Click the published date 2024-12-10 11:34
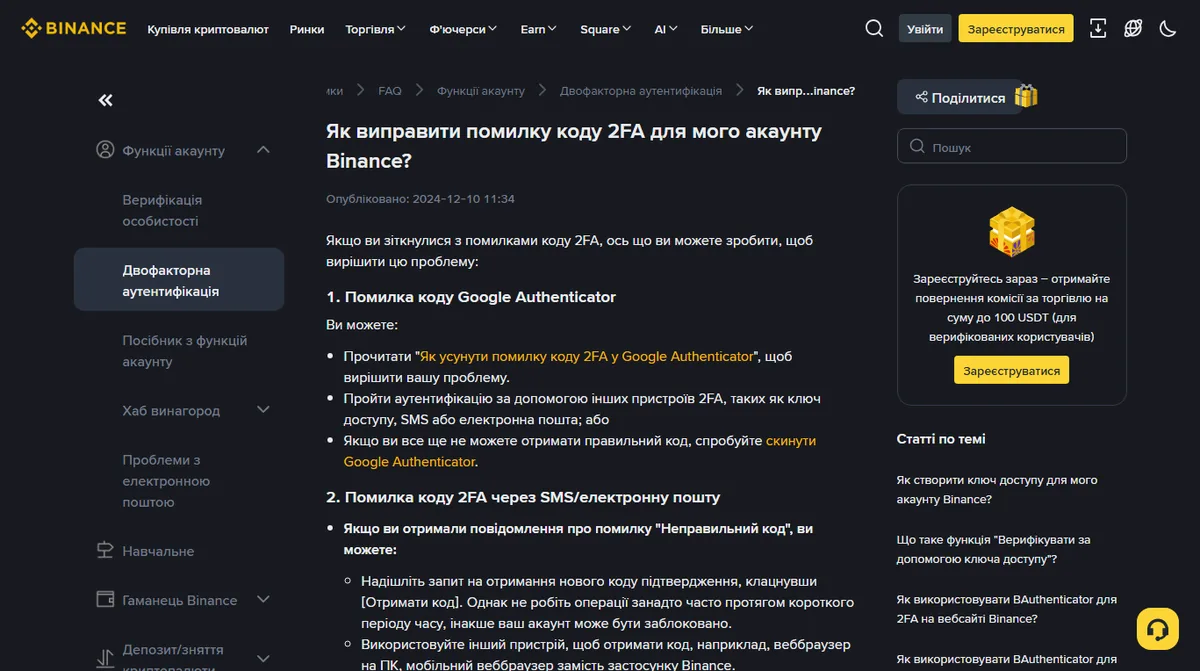The width and height of the screenshot is (1200, 671). click(464, 199)
